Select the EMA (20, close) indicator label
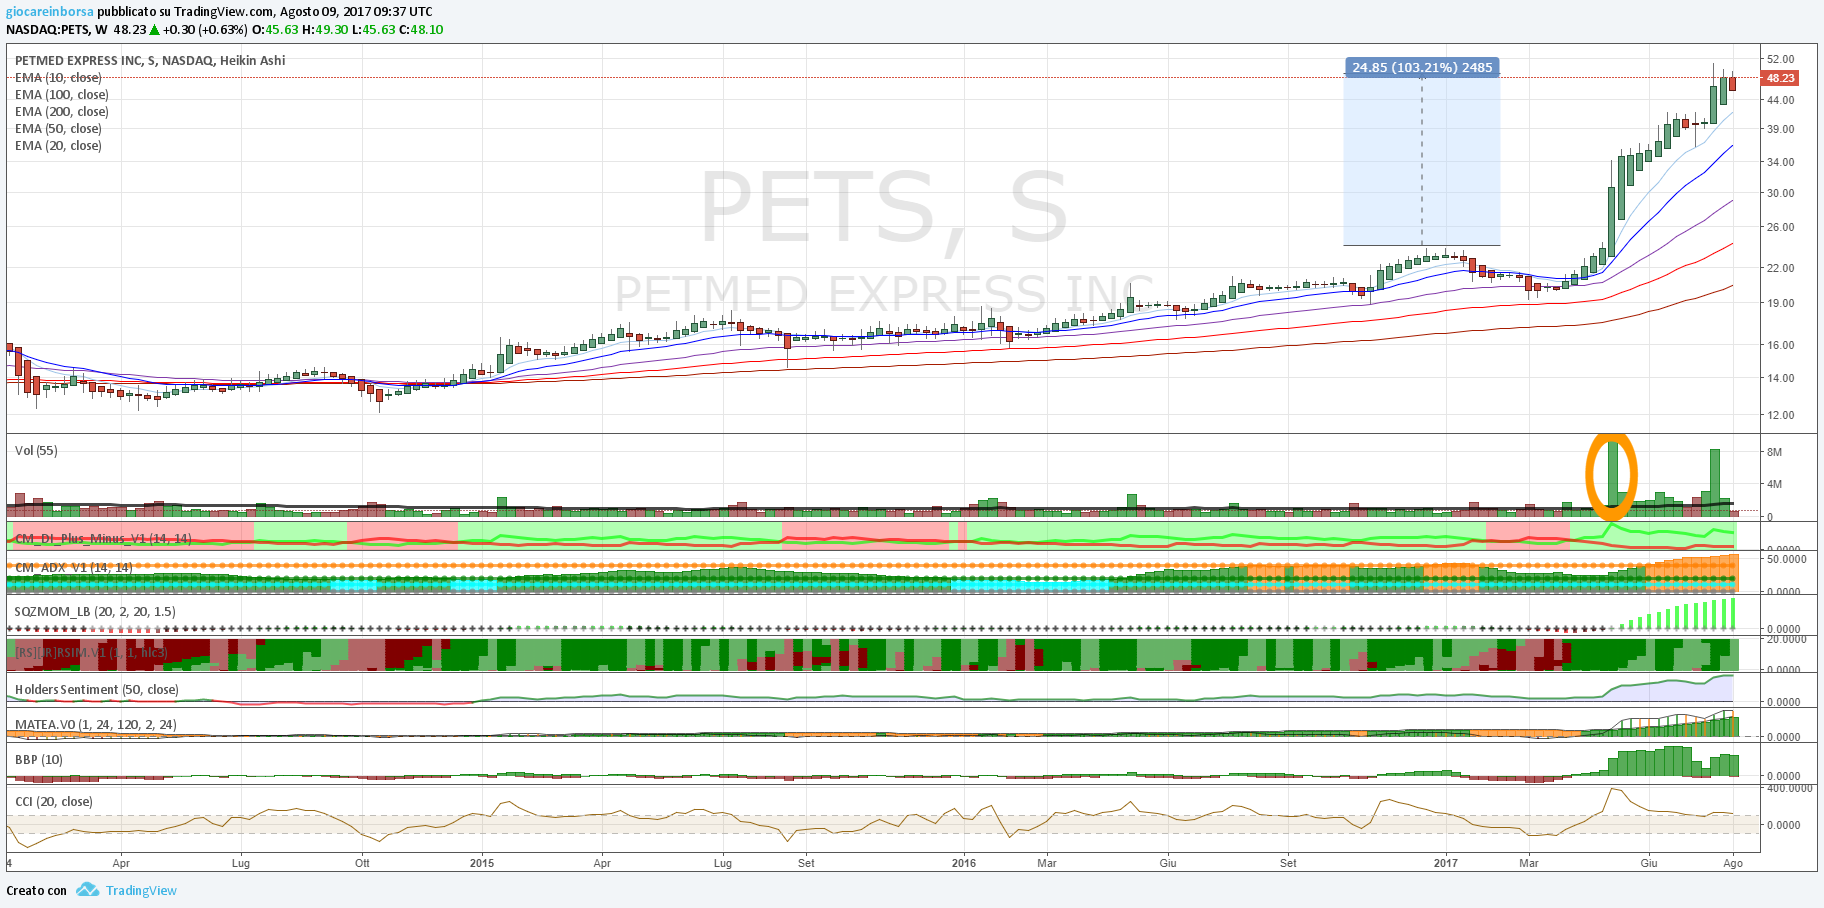Screen dimensions: 1824x908 pos(58,146)
